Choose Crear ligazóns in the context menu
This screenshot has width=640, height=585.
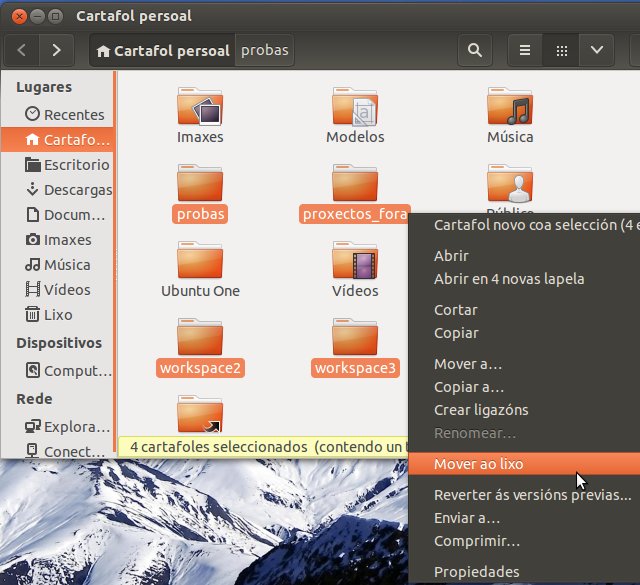pyautogui.click(x=524, y=410)
